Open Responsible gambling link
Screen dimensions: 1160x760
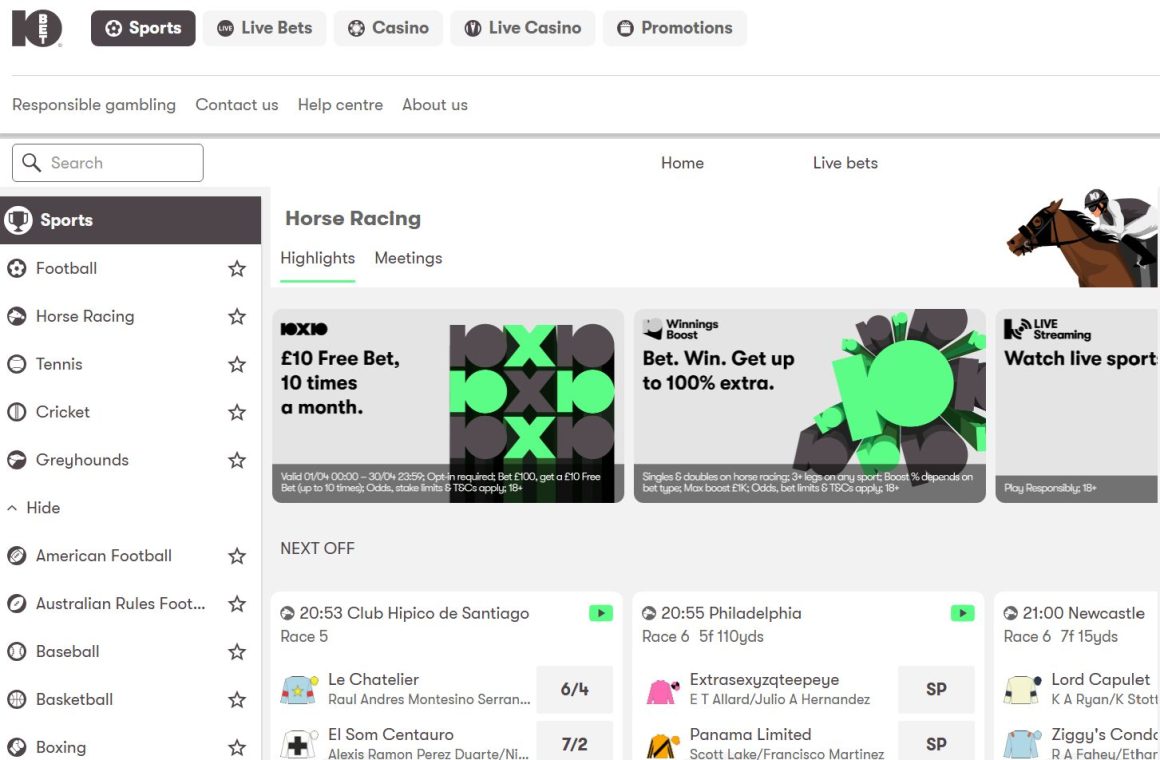pyautogui.click(x=94, y=105)
